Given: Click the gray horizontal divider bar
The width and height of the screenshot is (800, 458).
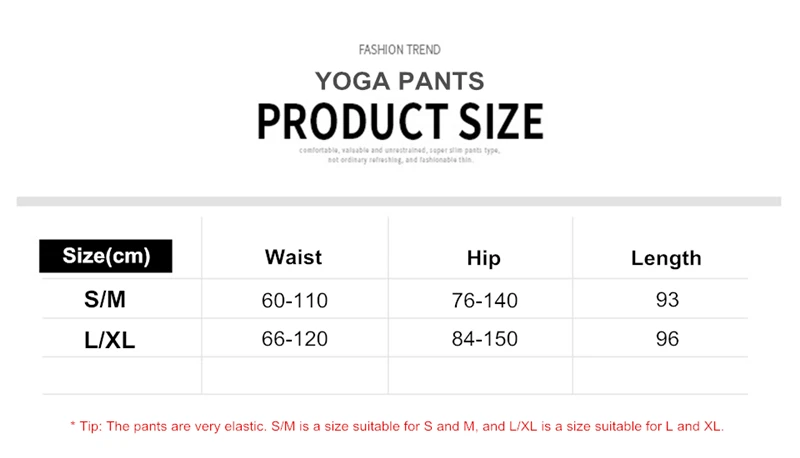Looking at the screenshot, I should tap(399, 201).
